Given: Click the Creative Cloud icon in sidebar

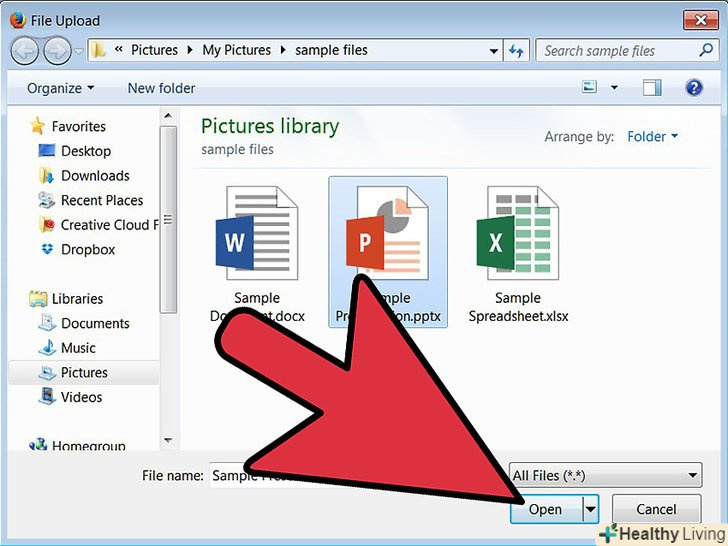Looking at the screenshot, I should click(x=47, y=225).
